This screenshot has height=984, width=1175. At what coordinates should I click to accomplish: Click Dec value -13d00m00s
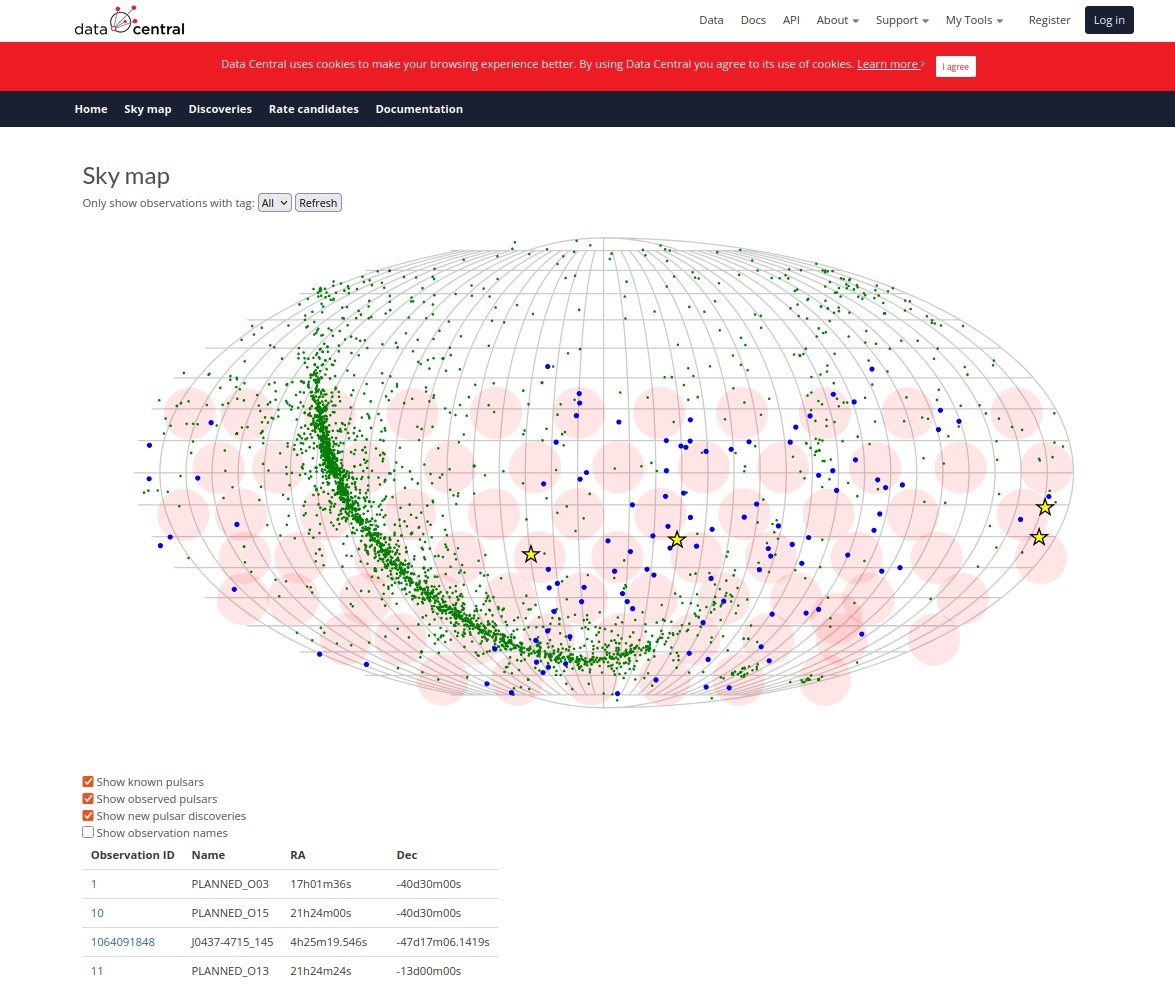429,971
